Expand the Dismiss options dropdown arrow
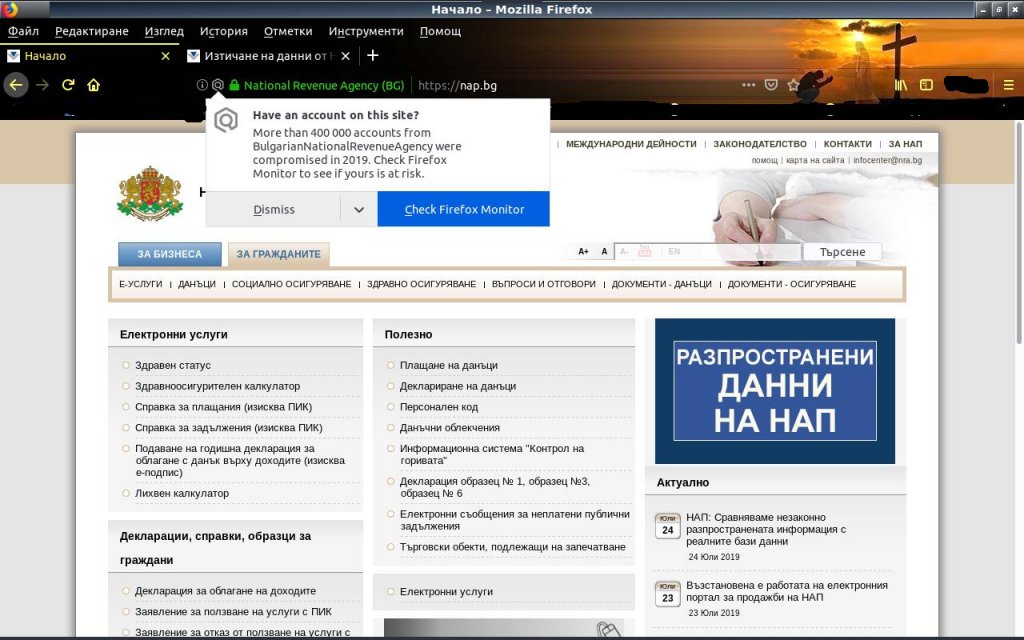This screenshot has width=1024, height=640. point(359,210)
